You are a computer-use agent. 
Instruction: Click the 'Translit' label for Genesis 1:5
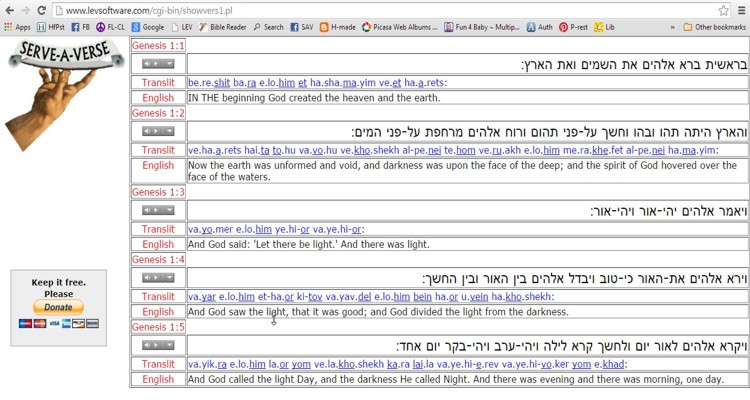click(x=158, y=364)
